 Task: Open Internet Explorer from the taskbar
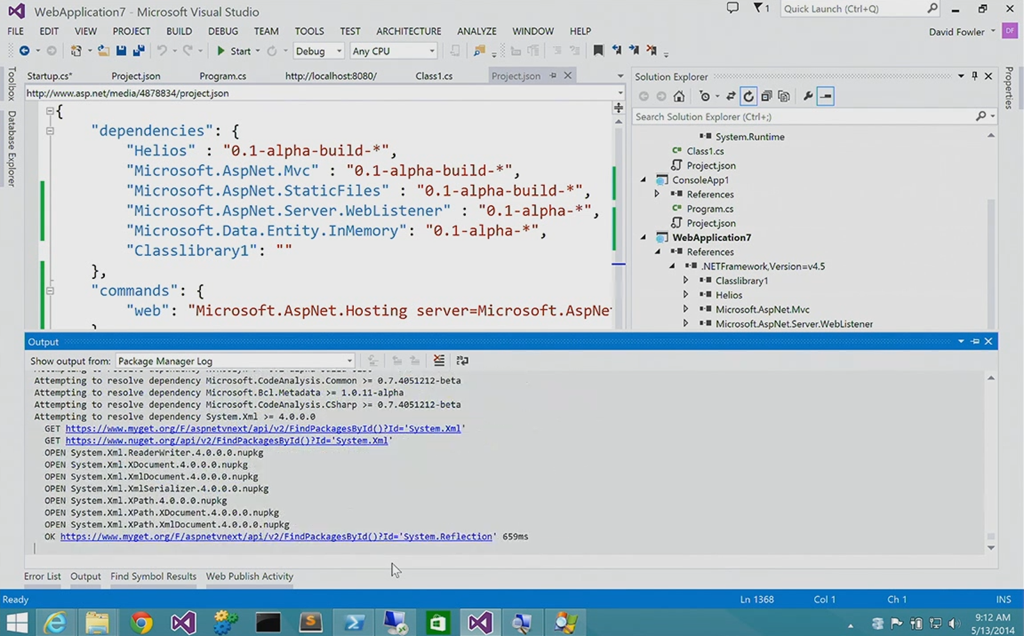(x=55, y=622)
